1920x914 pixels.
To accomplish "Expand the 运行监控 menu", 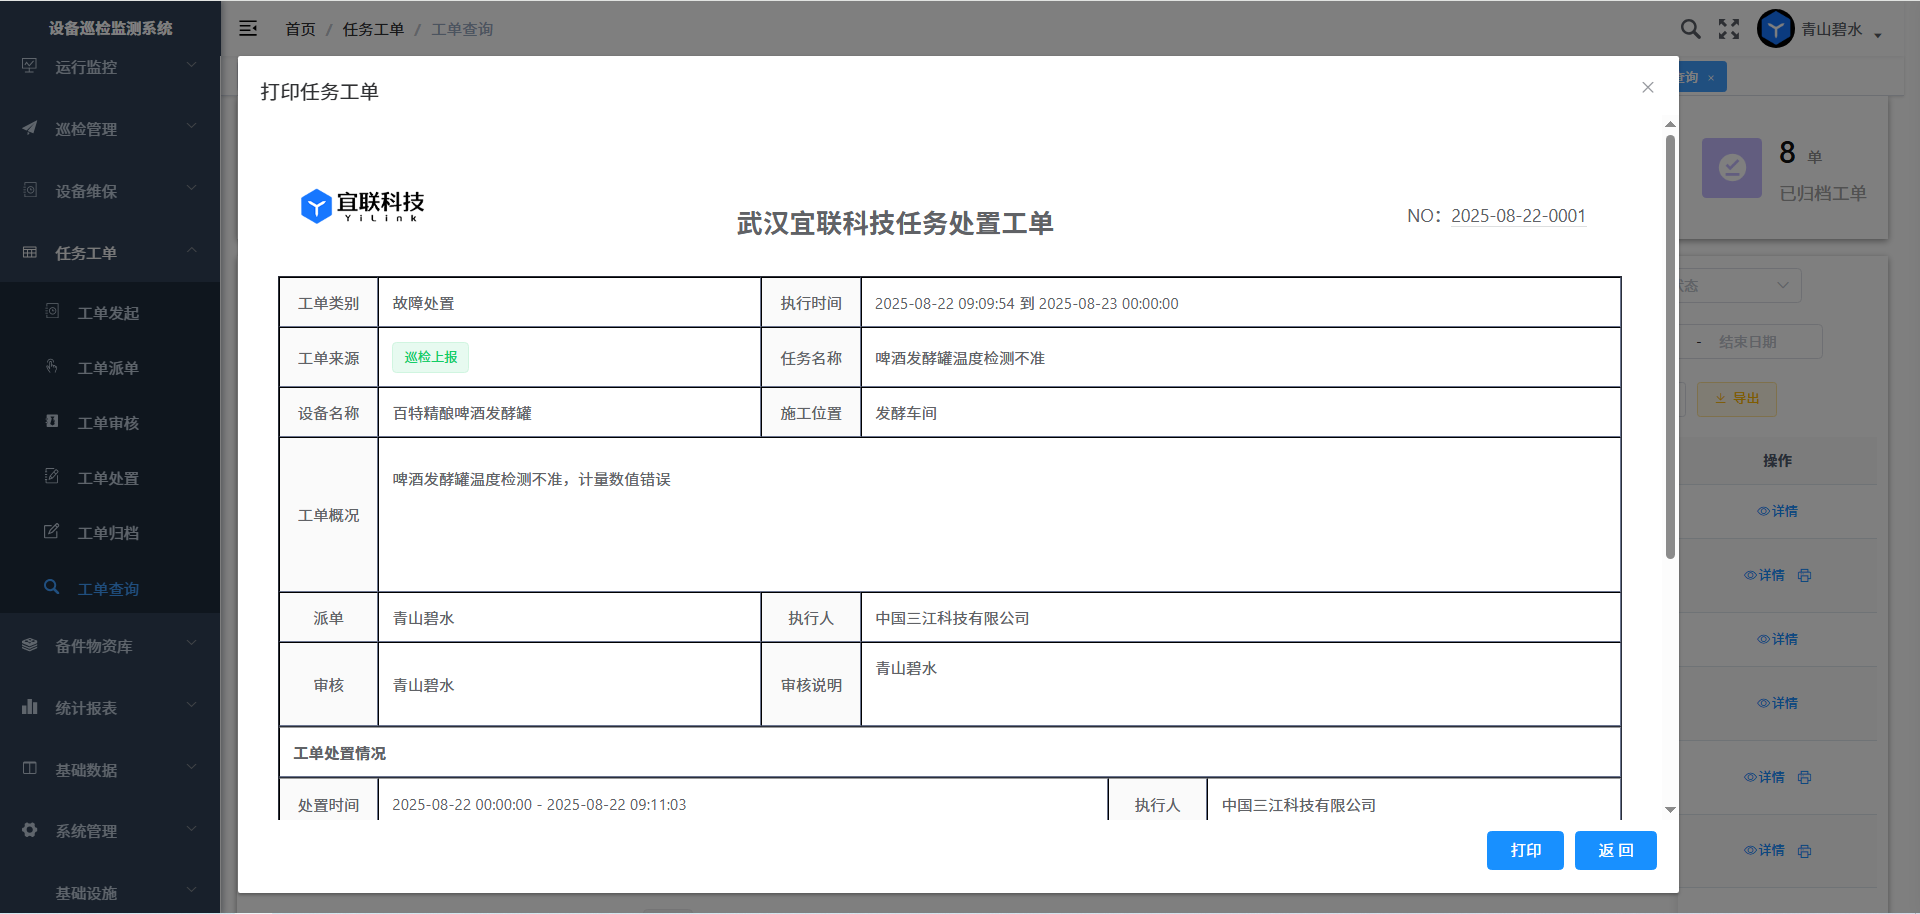I will pos(110,67).
